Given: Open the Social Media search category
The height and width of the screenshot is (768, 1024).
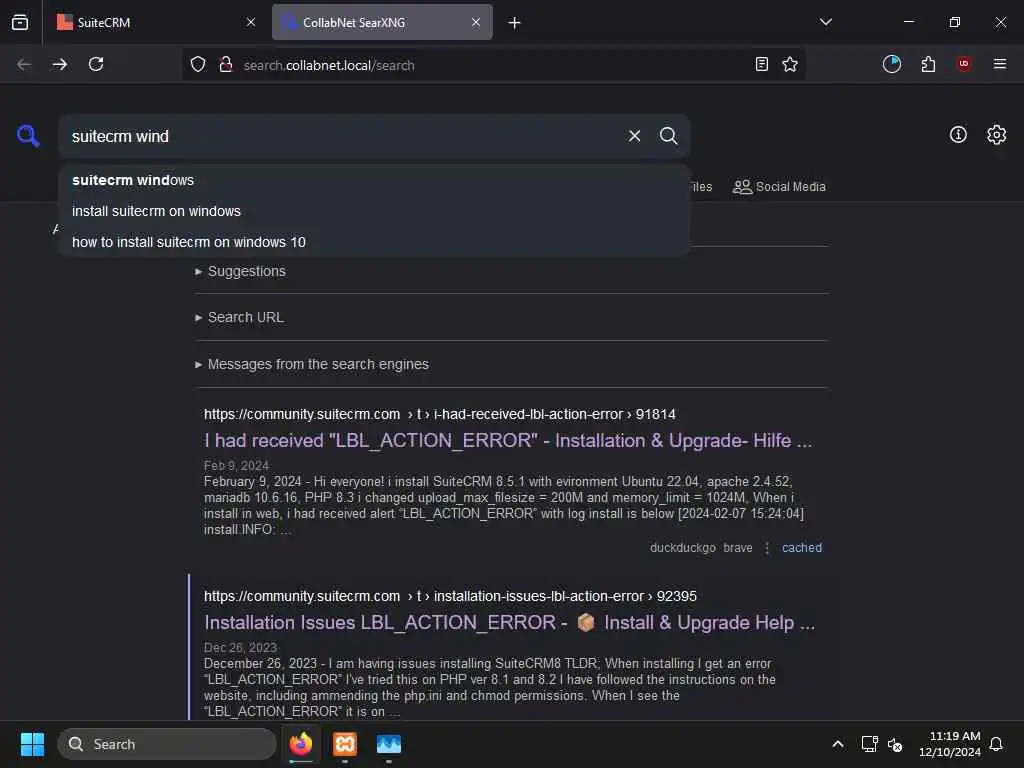Looking at the screenshot, I should (779, 187).
